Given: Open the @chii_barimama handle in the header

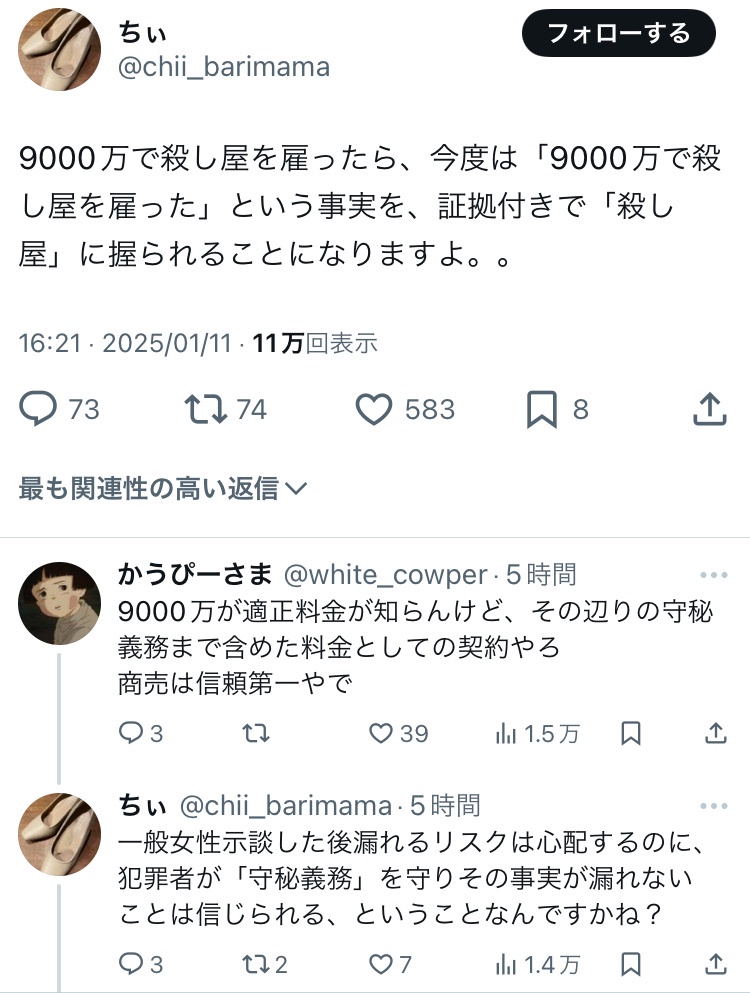Looking at the screenshot, I should [x=224, y=67].
